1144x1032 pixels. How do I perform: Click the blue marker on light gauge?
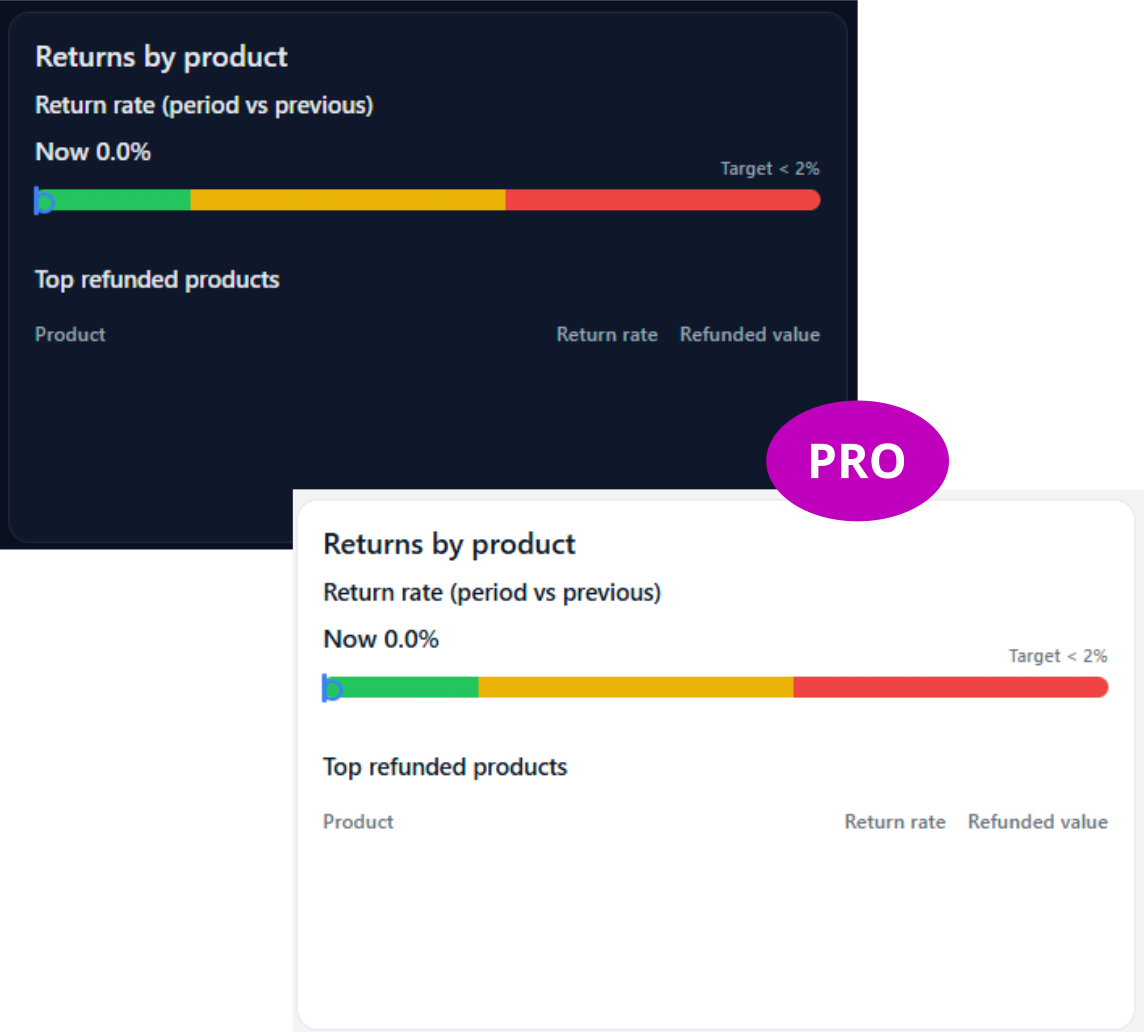331,688
